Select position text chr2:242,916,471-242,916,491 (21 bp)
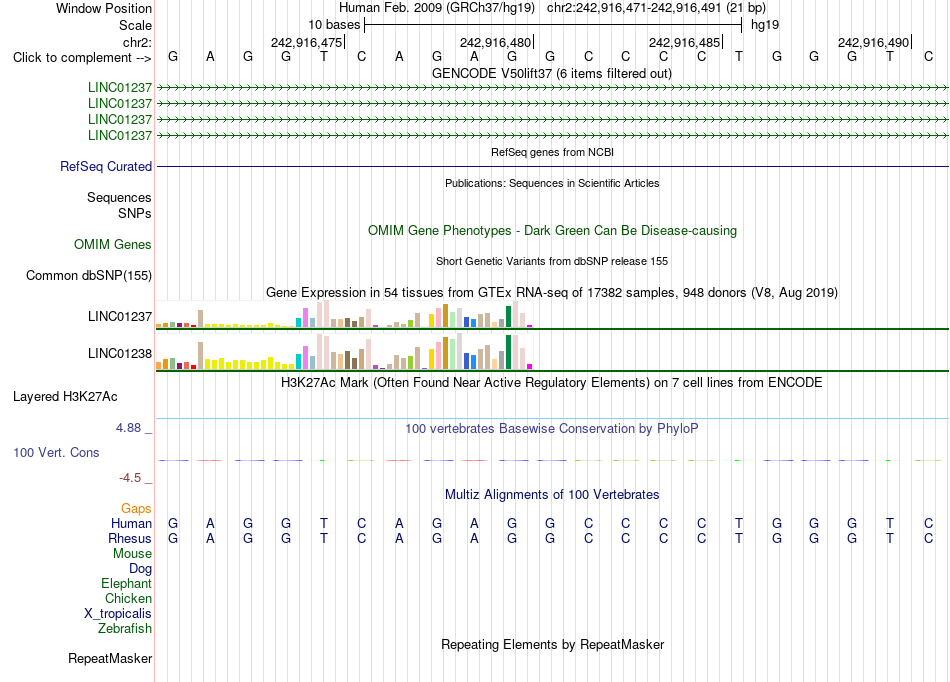Screen dimensions: 950x682 click(656, 8)
